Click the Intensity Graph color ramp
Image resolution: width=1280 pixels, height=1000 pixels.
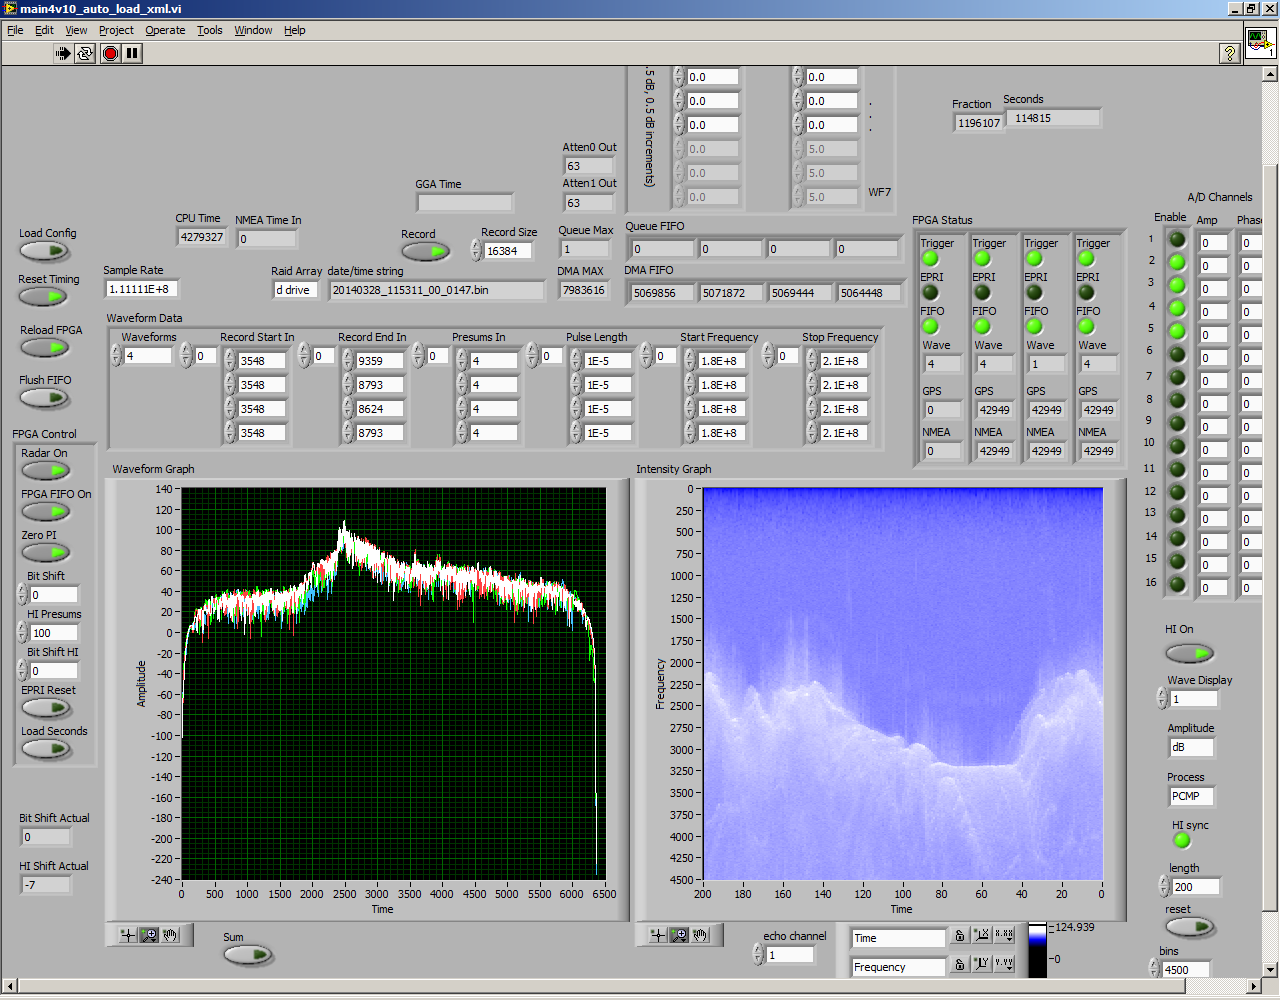tap(1037, 949)
